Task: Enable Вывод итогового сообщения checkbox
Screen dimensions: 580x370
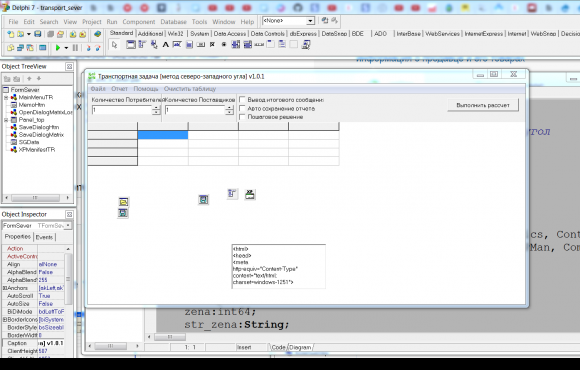Action: [x=242, y=100]
